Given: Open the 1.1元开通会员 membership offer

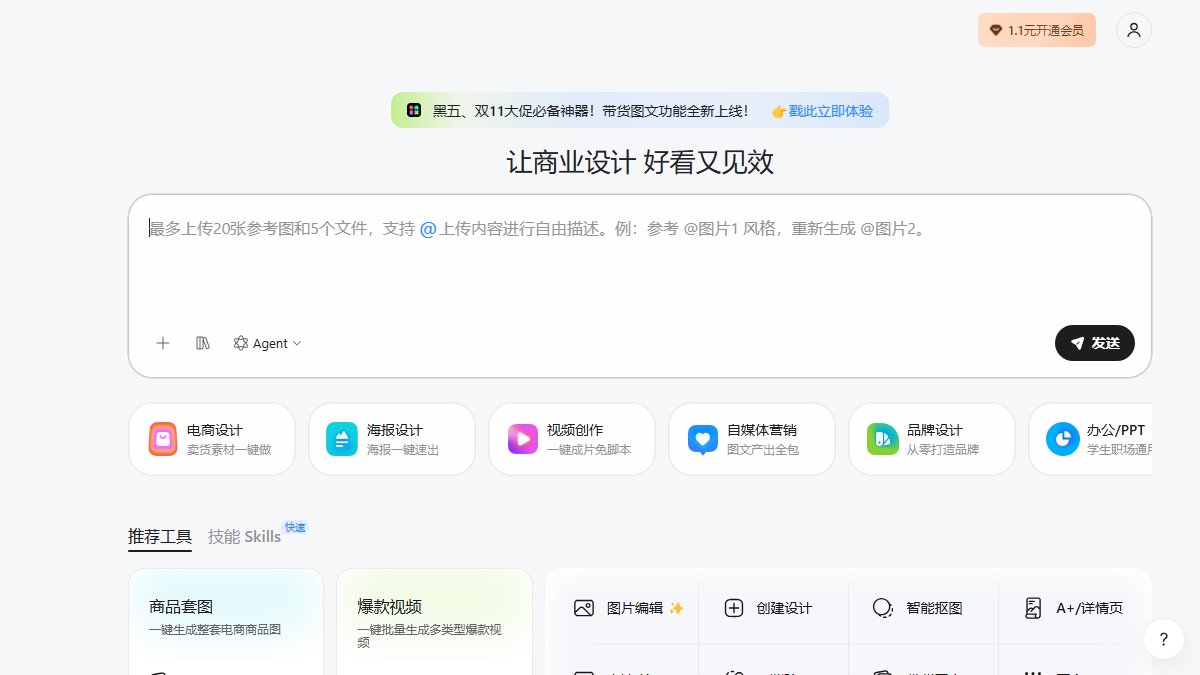Looking at the screenshot, I should [x=1037, y=30].
